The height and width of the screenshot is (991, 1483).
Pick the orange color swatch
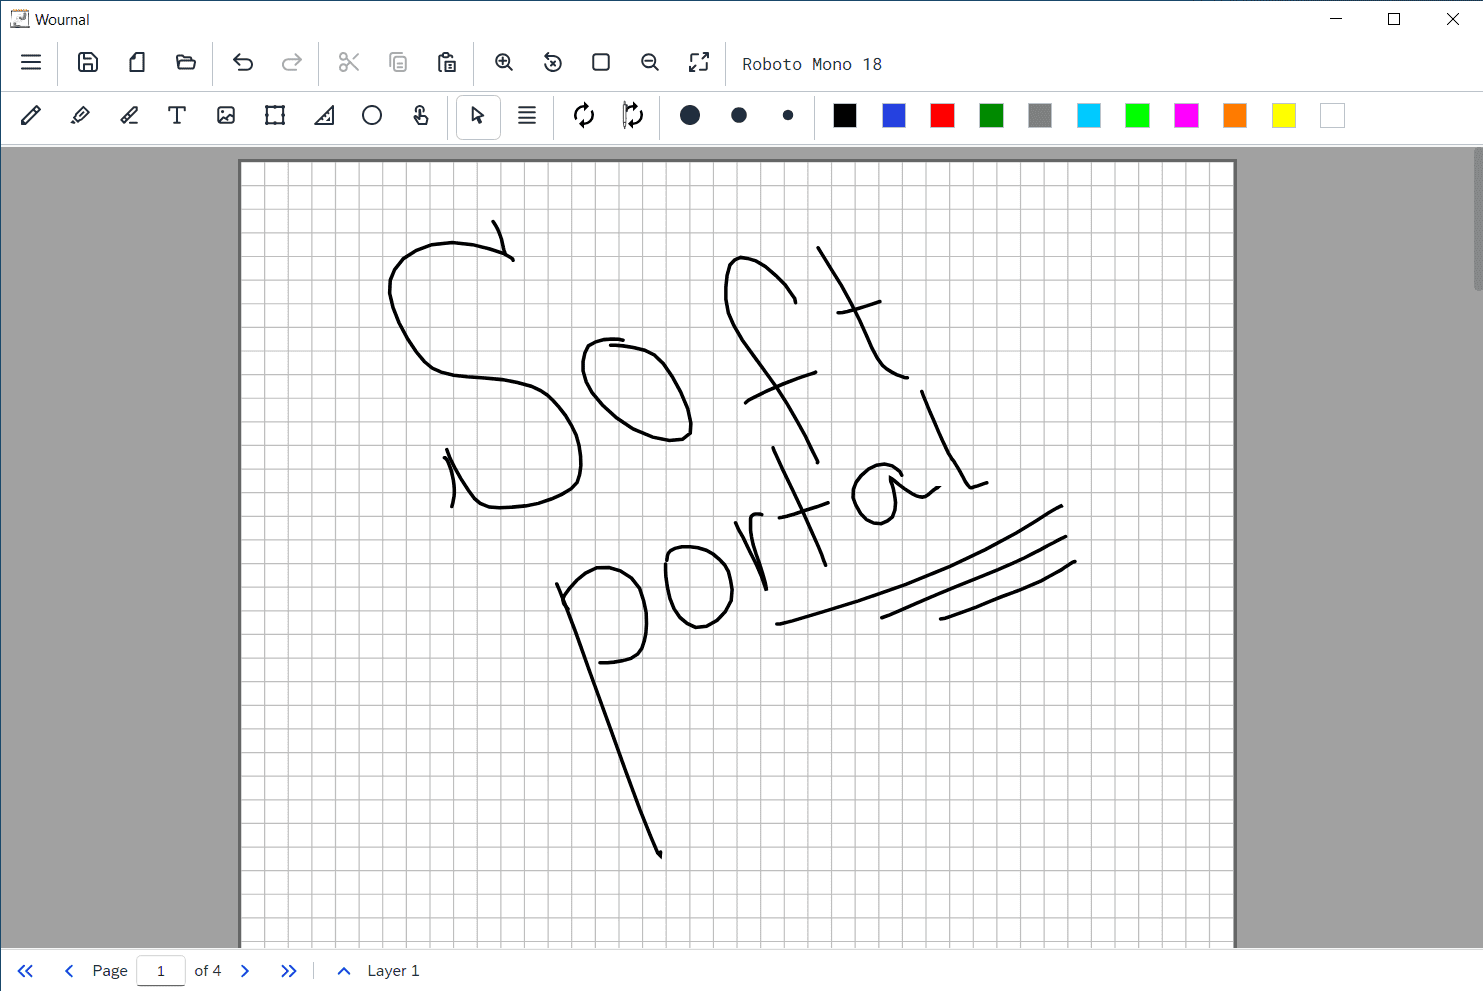pyautogui.click(x=1235, y=116)
